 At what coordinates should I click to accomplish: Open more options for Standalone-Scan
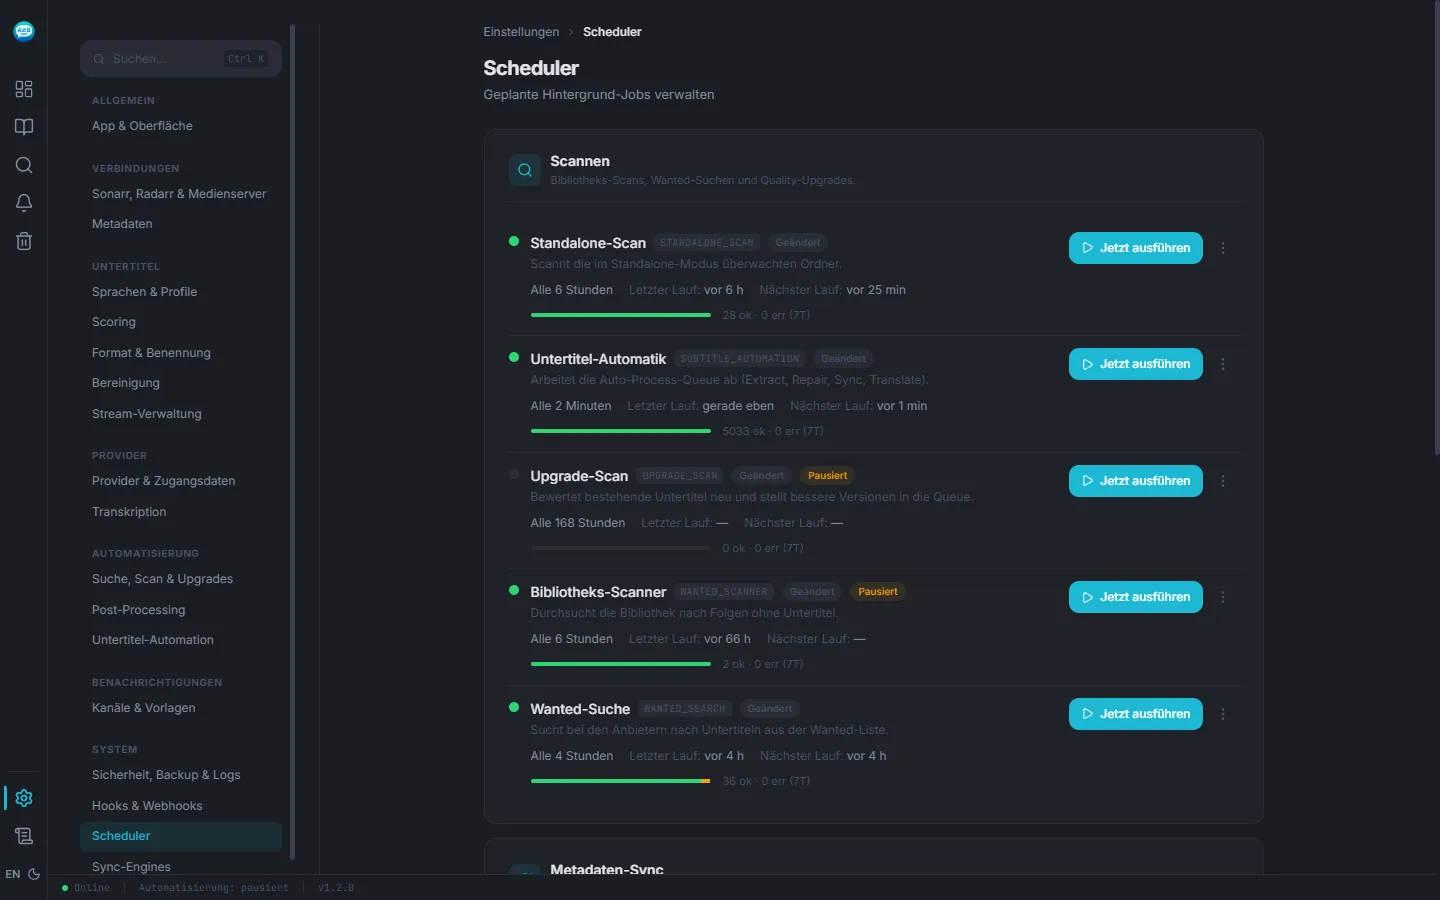(1223, 248)
